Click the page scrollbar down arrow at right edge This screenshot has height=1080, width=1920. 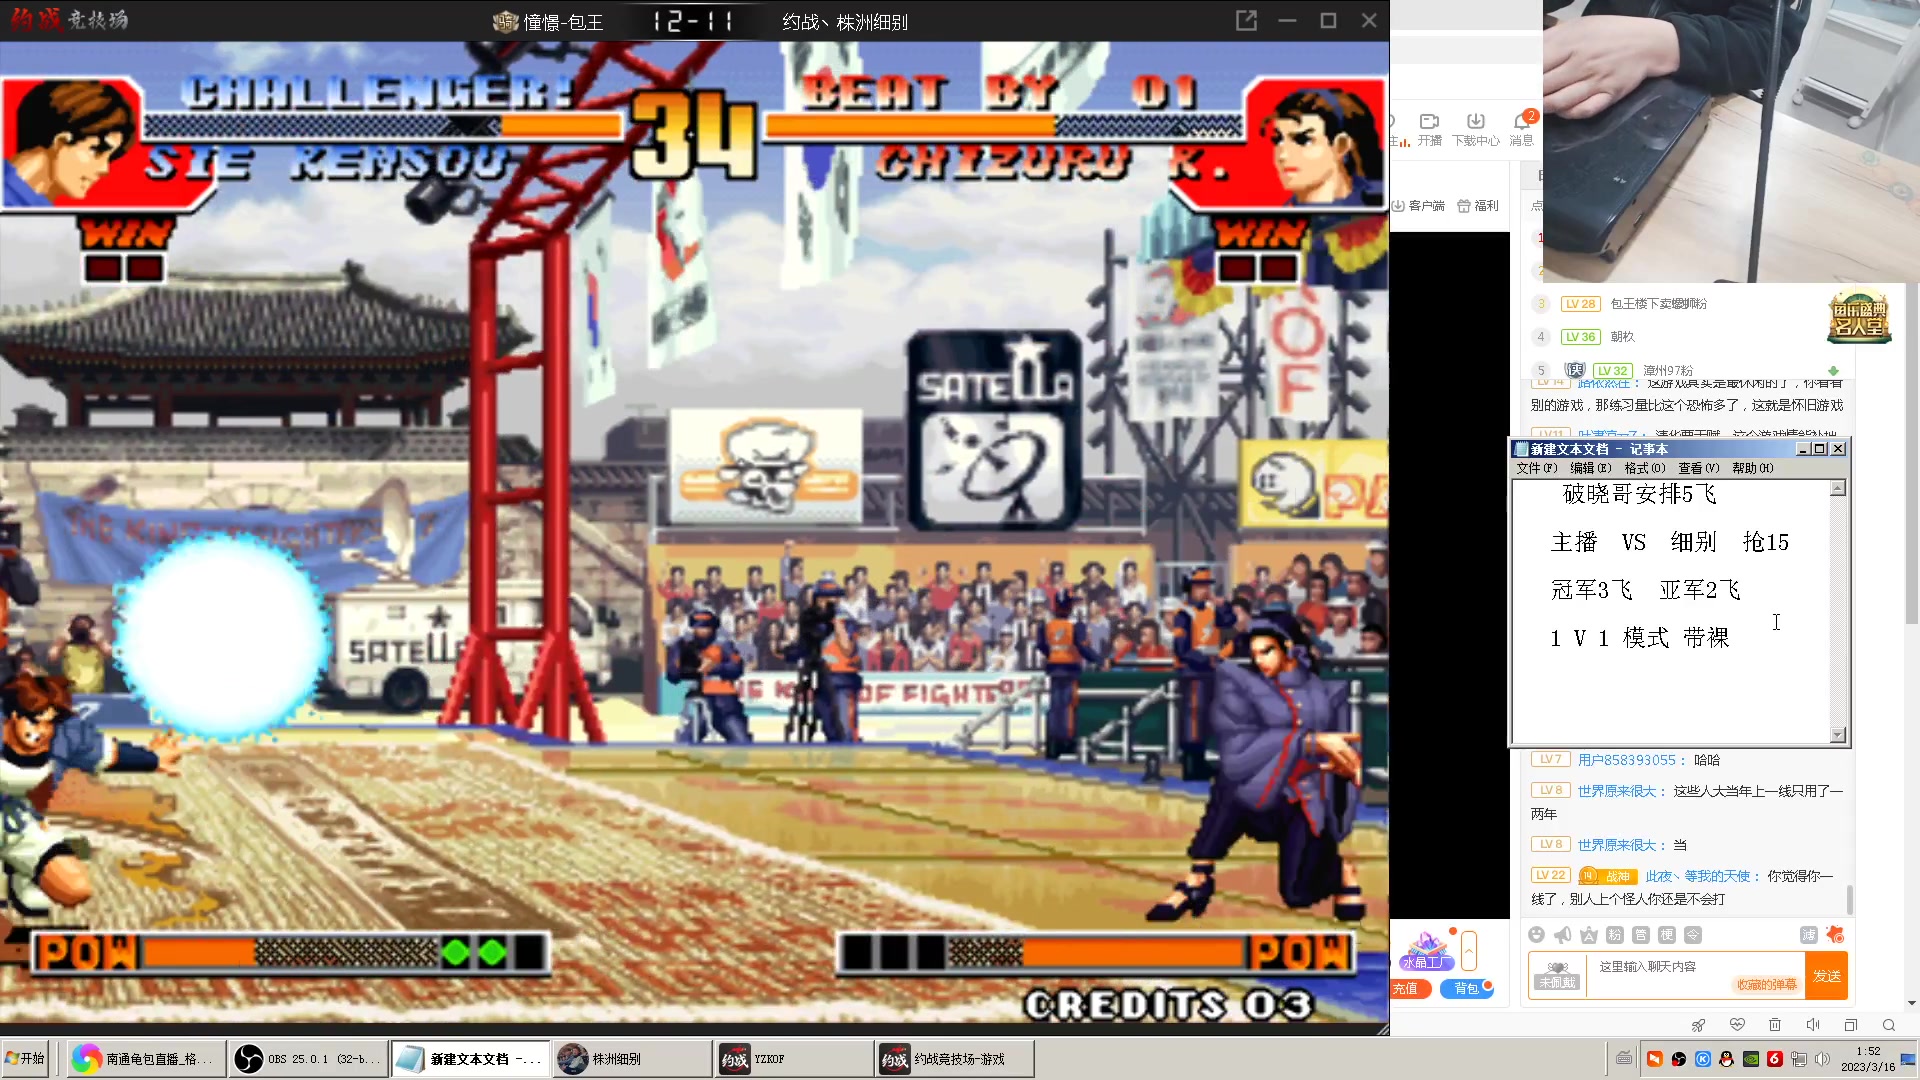click(1911, 1003)
